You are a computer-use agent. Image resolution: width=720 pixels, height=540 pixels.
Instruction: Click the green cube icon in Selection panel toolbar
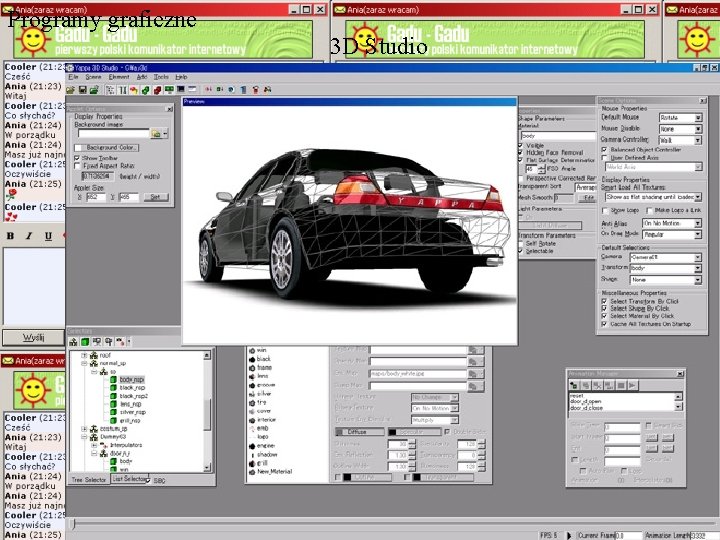click(85, 342)
